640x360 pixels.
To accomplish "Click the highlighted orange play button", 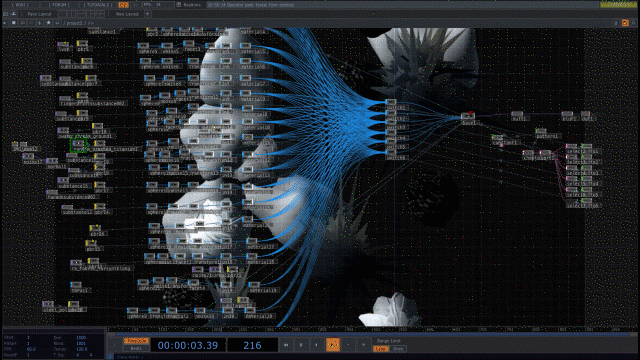I will pos(333,345).
